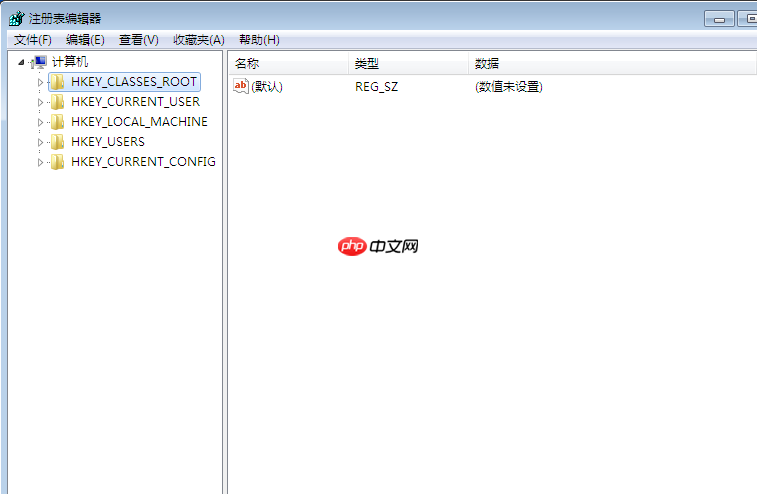Click the HKEY_USERS folder icon

57,142
